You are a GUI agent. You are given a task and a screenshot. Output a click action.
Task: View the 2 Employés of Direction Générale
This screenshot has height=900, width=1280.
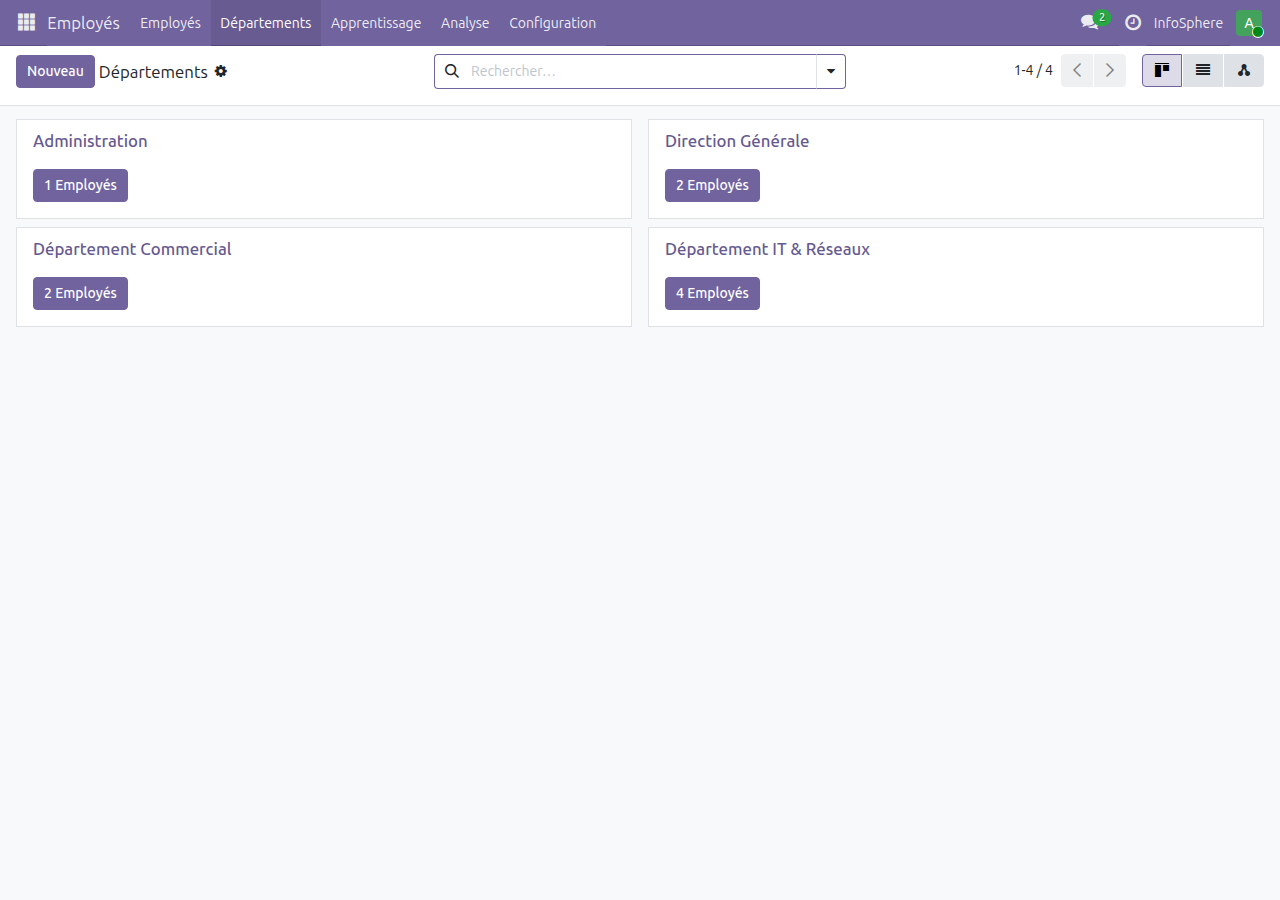click(x=712, y=185)
